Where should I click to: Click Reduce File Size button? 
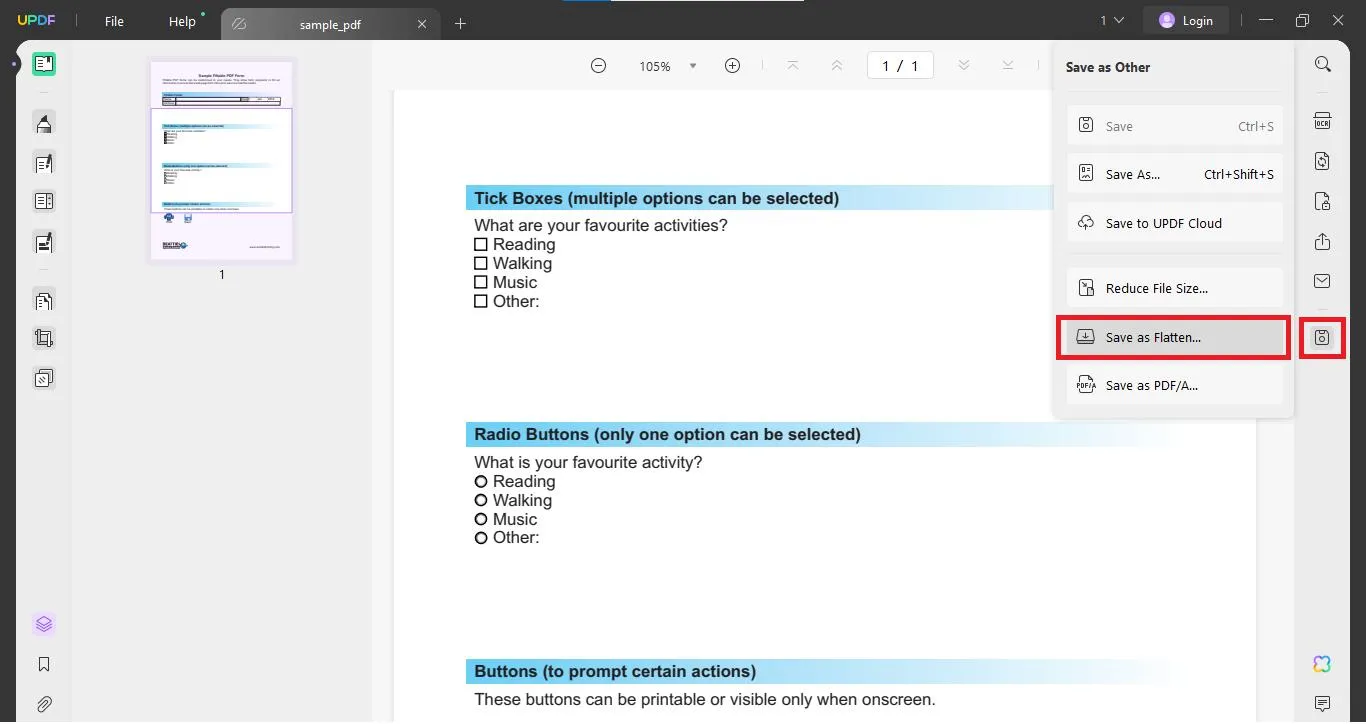tap(1175, 288)
